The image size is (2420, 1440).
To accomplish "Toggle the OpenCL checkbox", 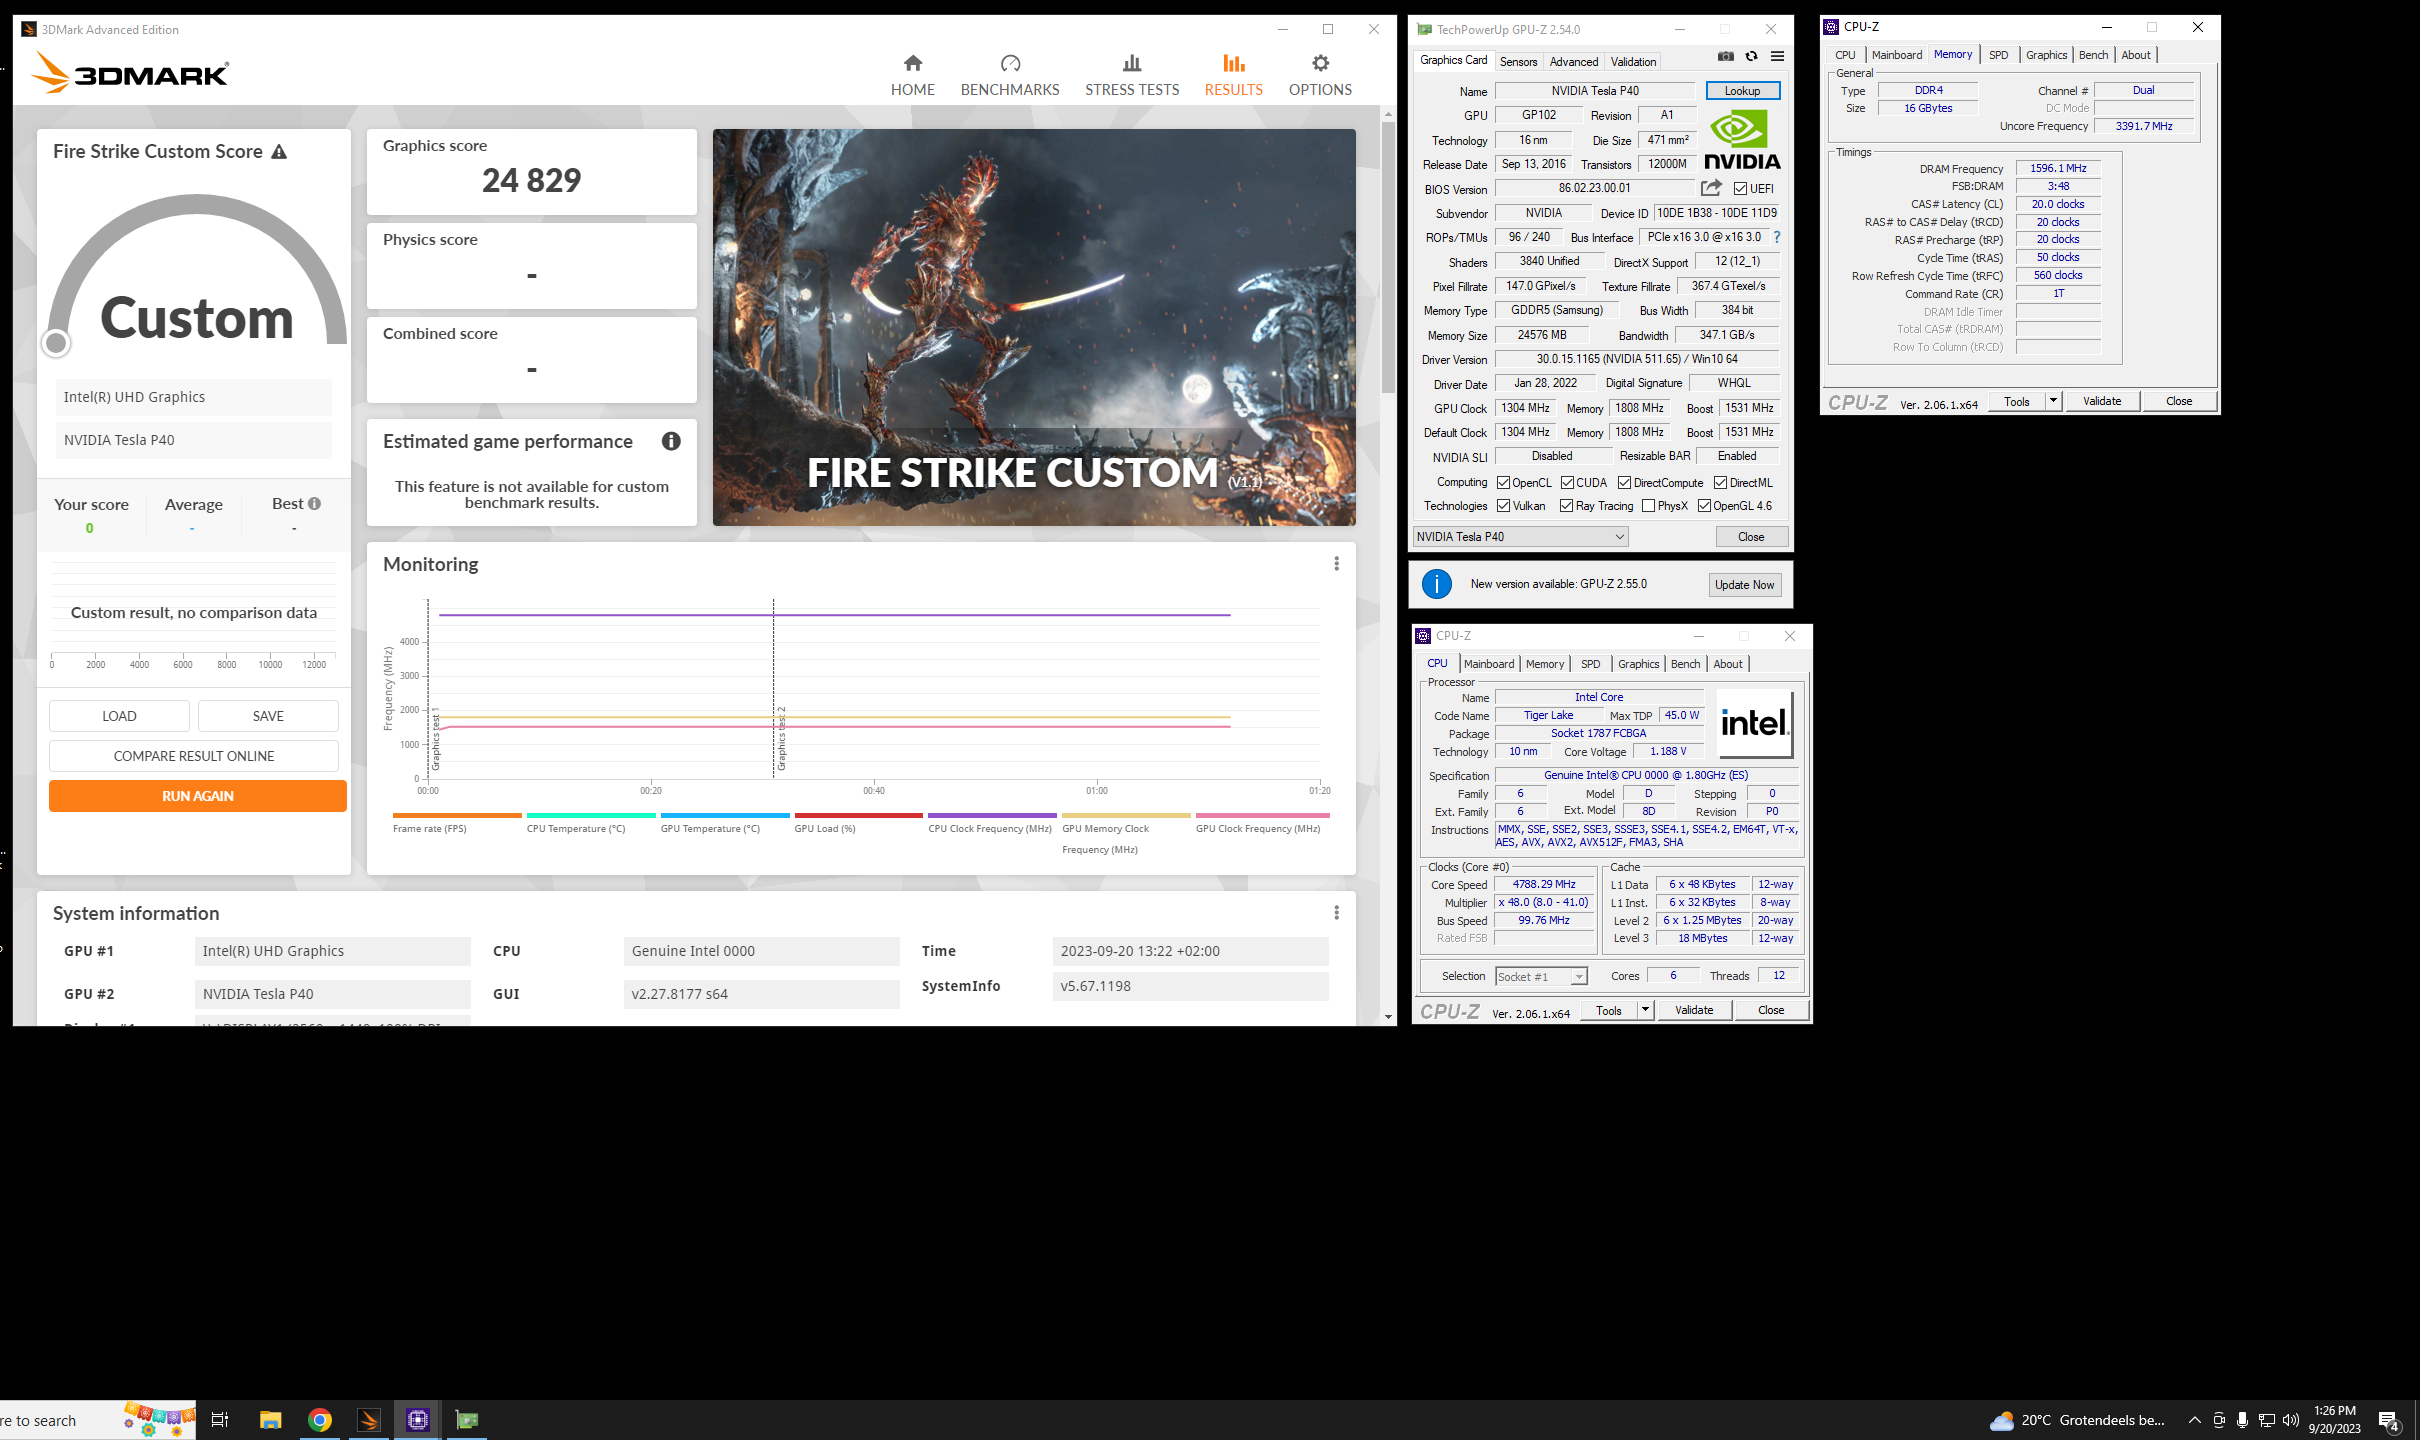I will click(x=1503, y=483).
